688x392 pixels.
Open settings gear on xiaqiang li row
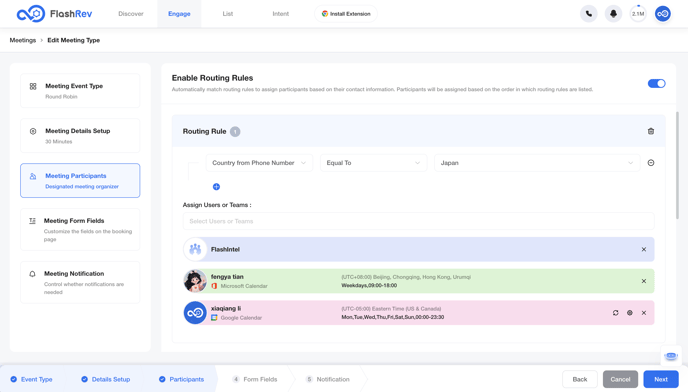click(630, 313)
